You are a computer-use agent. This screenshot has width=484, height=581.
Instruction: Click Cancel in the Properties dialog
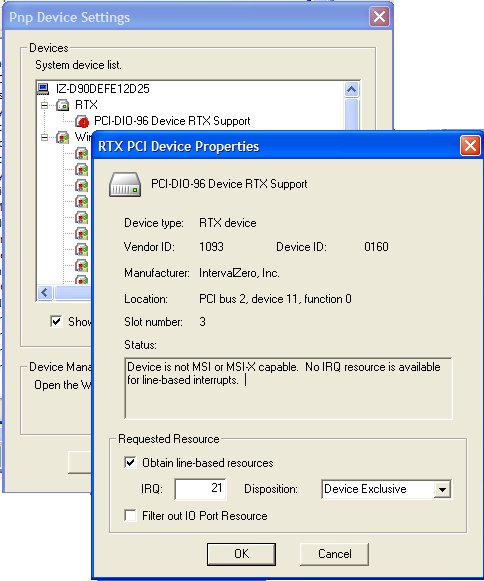(x=334, y=554)
